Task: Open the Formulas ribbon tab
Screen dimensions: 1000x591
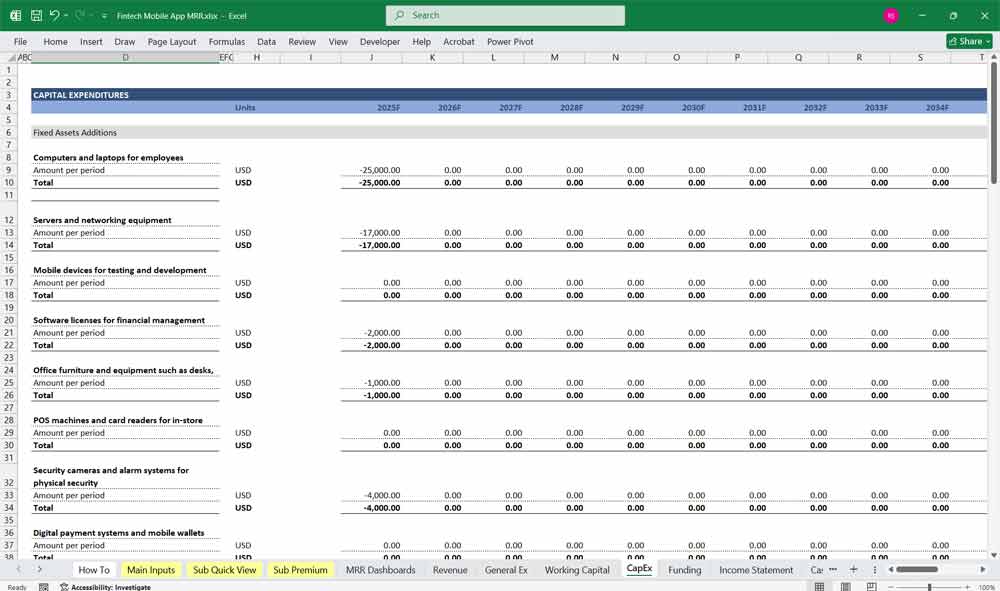Action: pyautogui.click(x=226, y=42)
